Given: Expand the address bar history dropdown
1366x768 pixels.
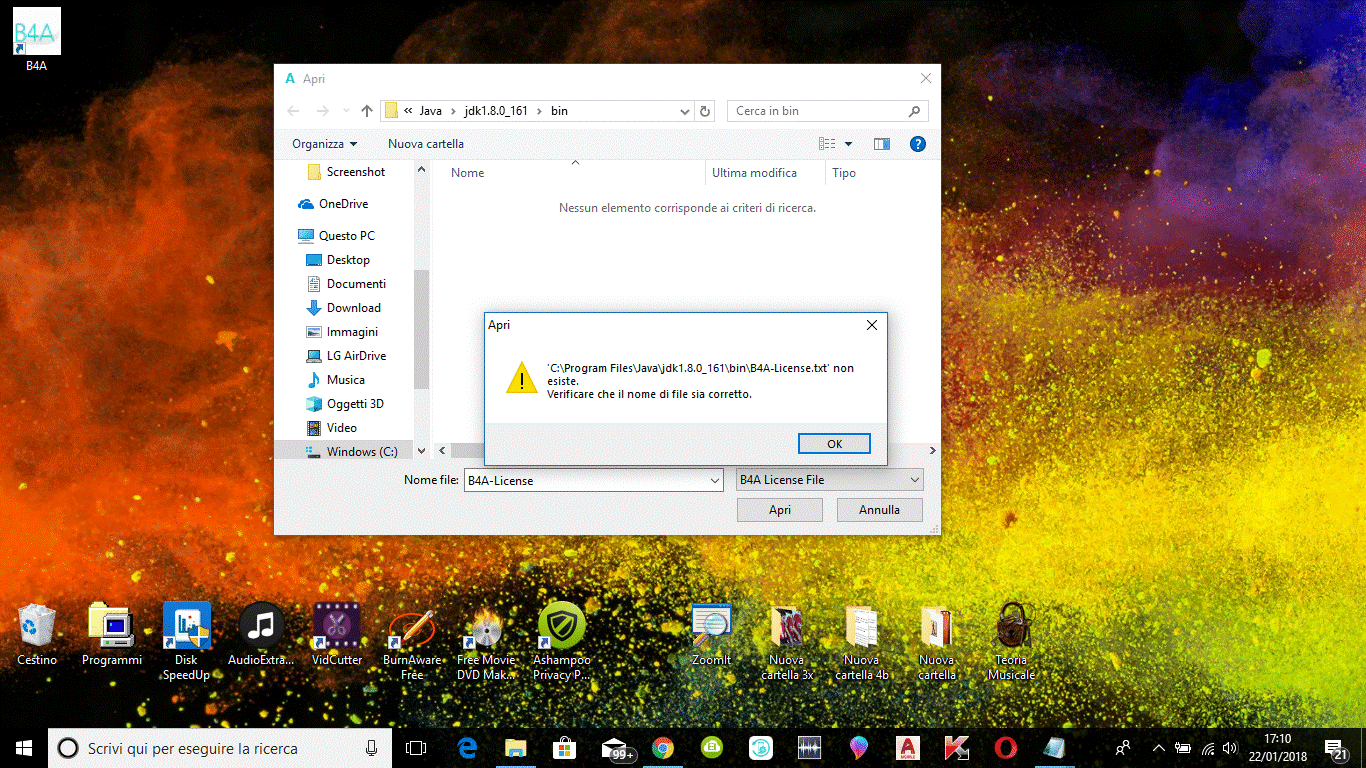Looking at the screenshot, I should tap(685, 111).
